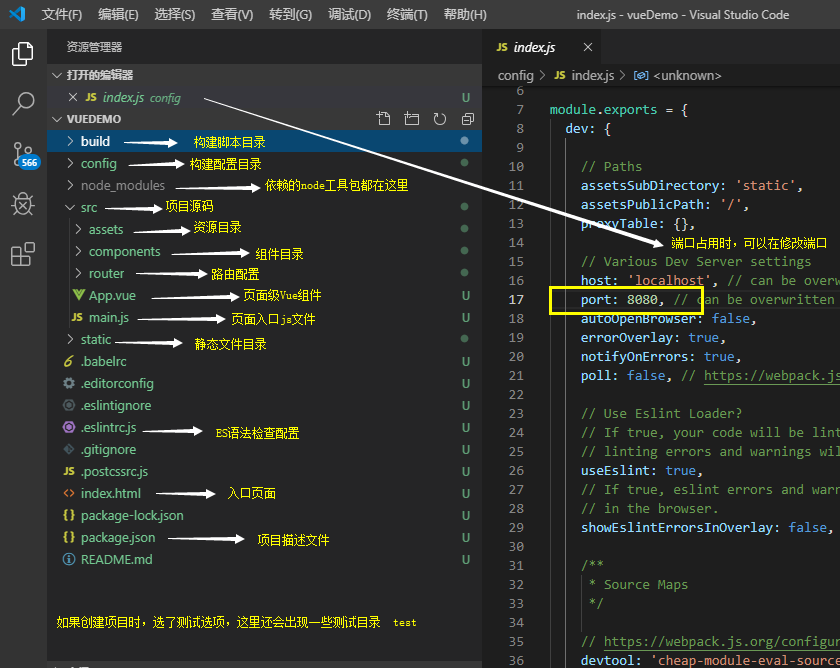Open the 文件(F) menu

[x=62, y=14]
